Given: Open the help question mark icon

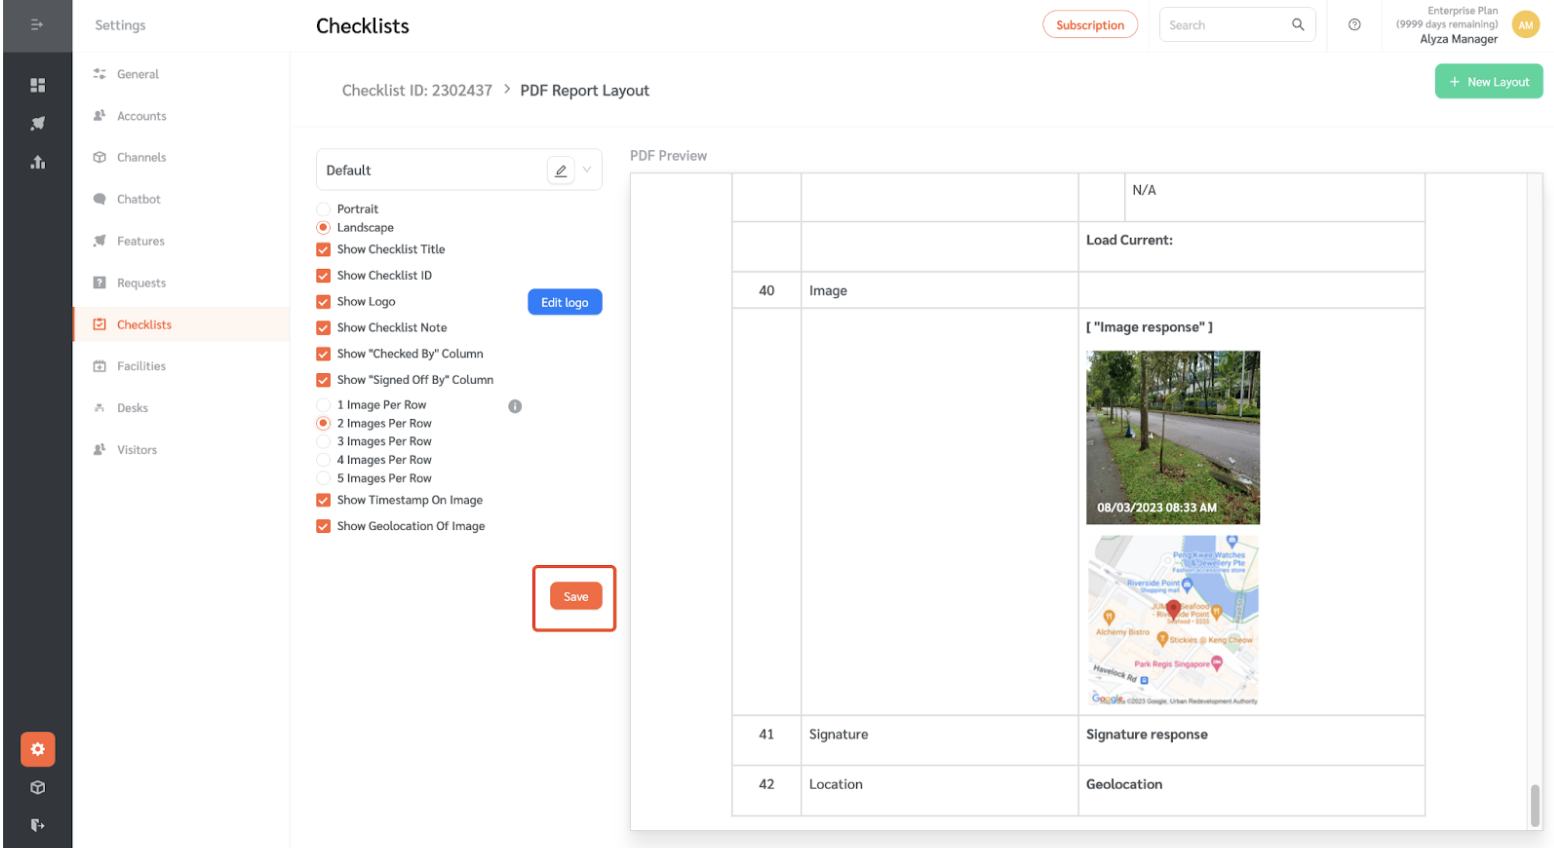Looking at the screenshot, I should (x=1352, y=24).
